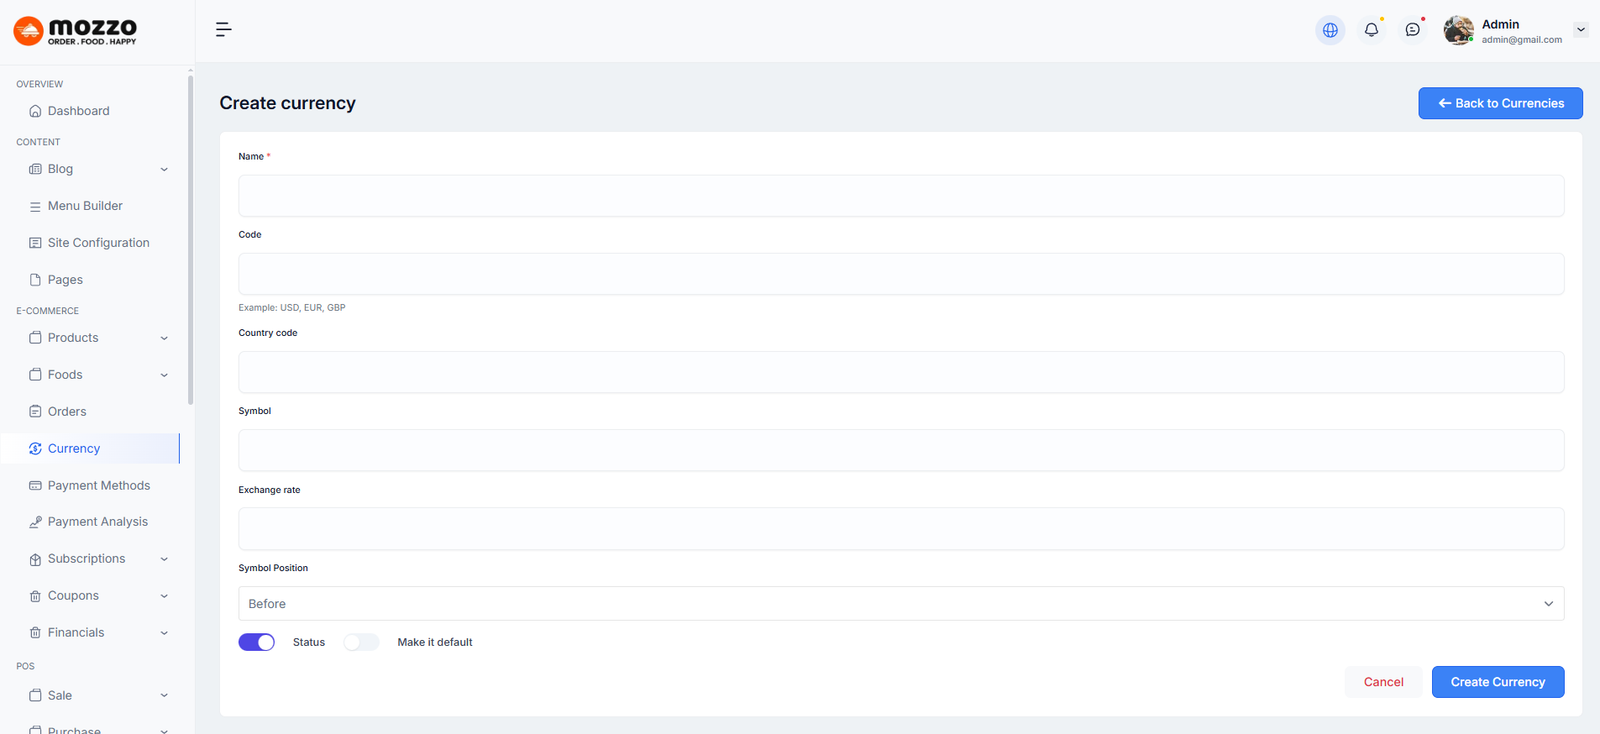Click the Mozzo logo
The height and width of the screenshot is (734, 1600).
(76, 31)
